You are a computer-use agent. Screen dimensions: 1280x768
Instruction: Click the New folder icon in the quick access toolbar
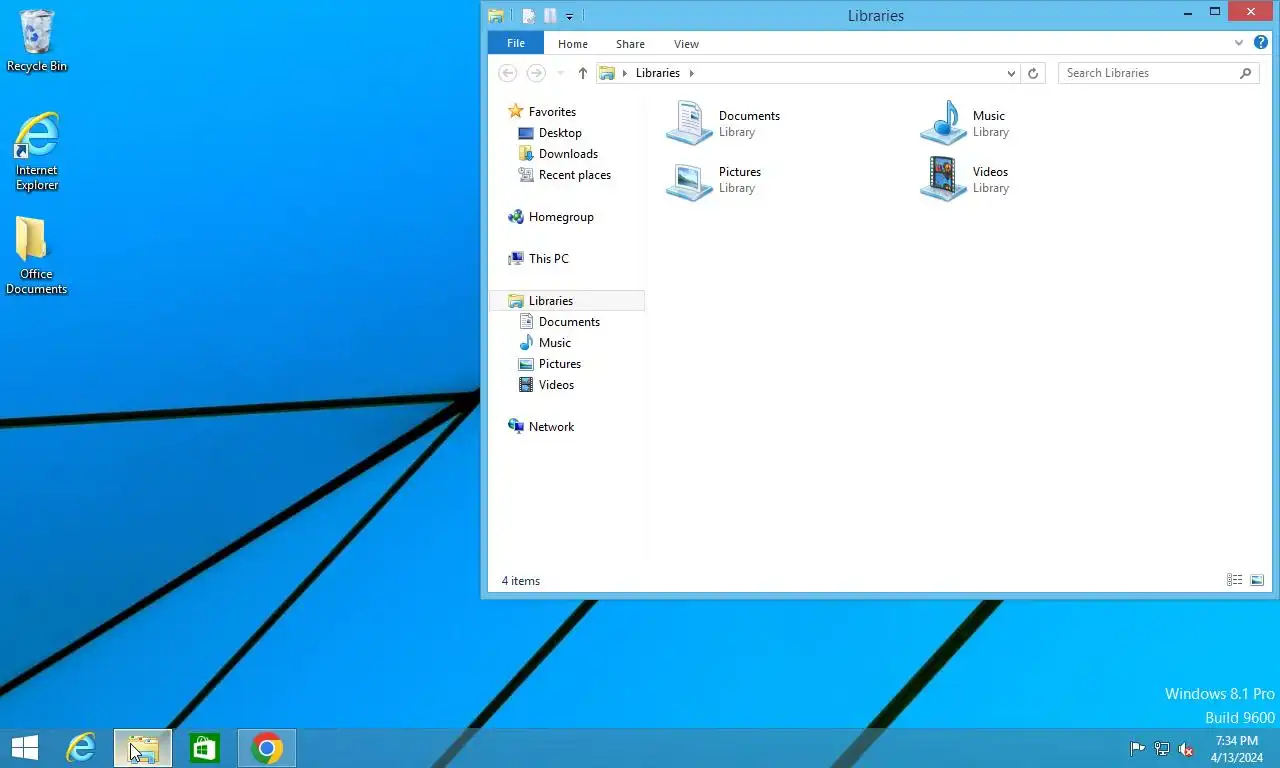[550, 16]
